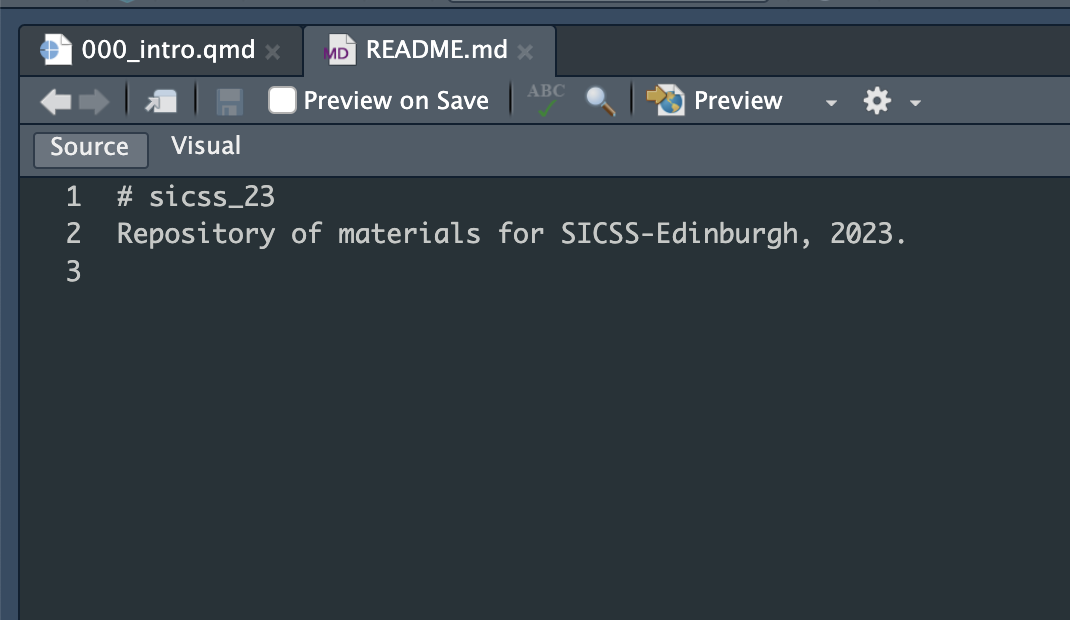Save current document floppy disk icon
The image size is (1070, 620).
click(229, 102)
